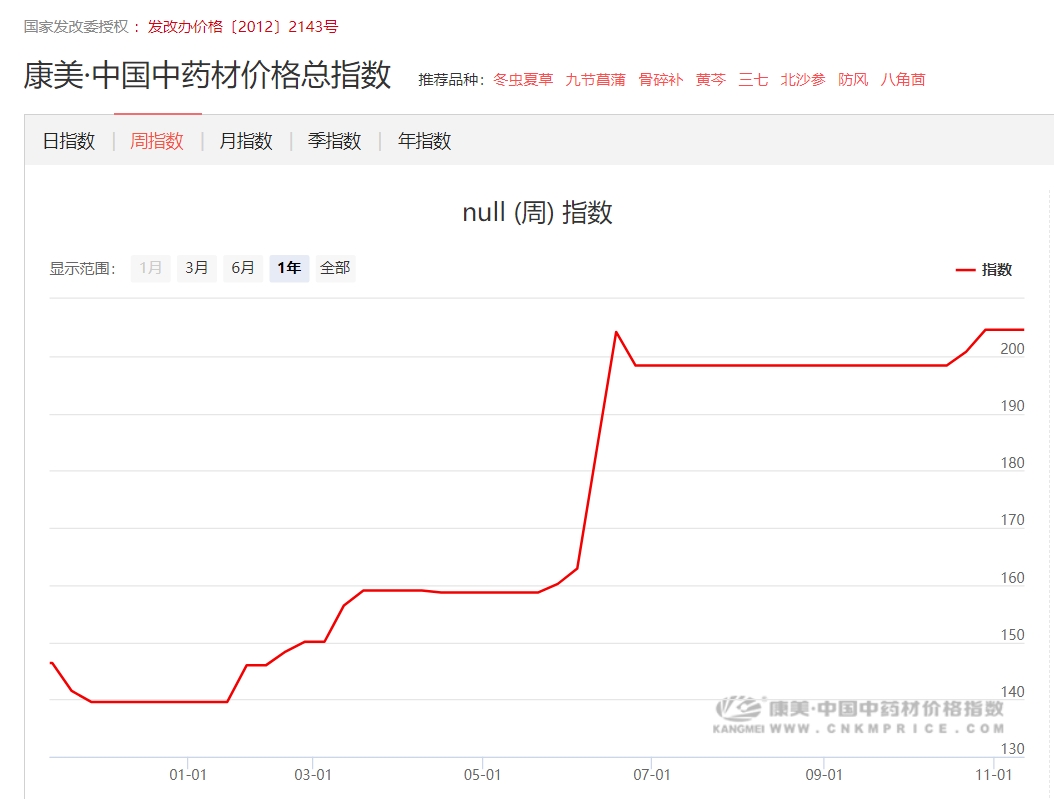
Task: Click the chart line's peak before 07-01
Action: pos(616,332)
